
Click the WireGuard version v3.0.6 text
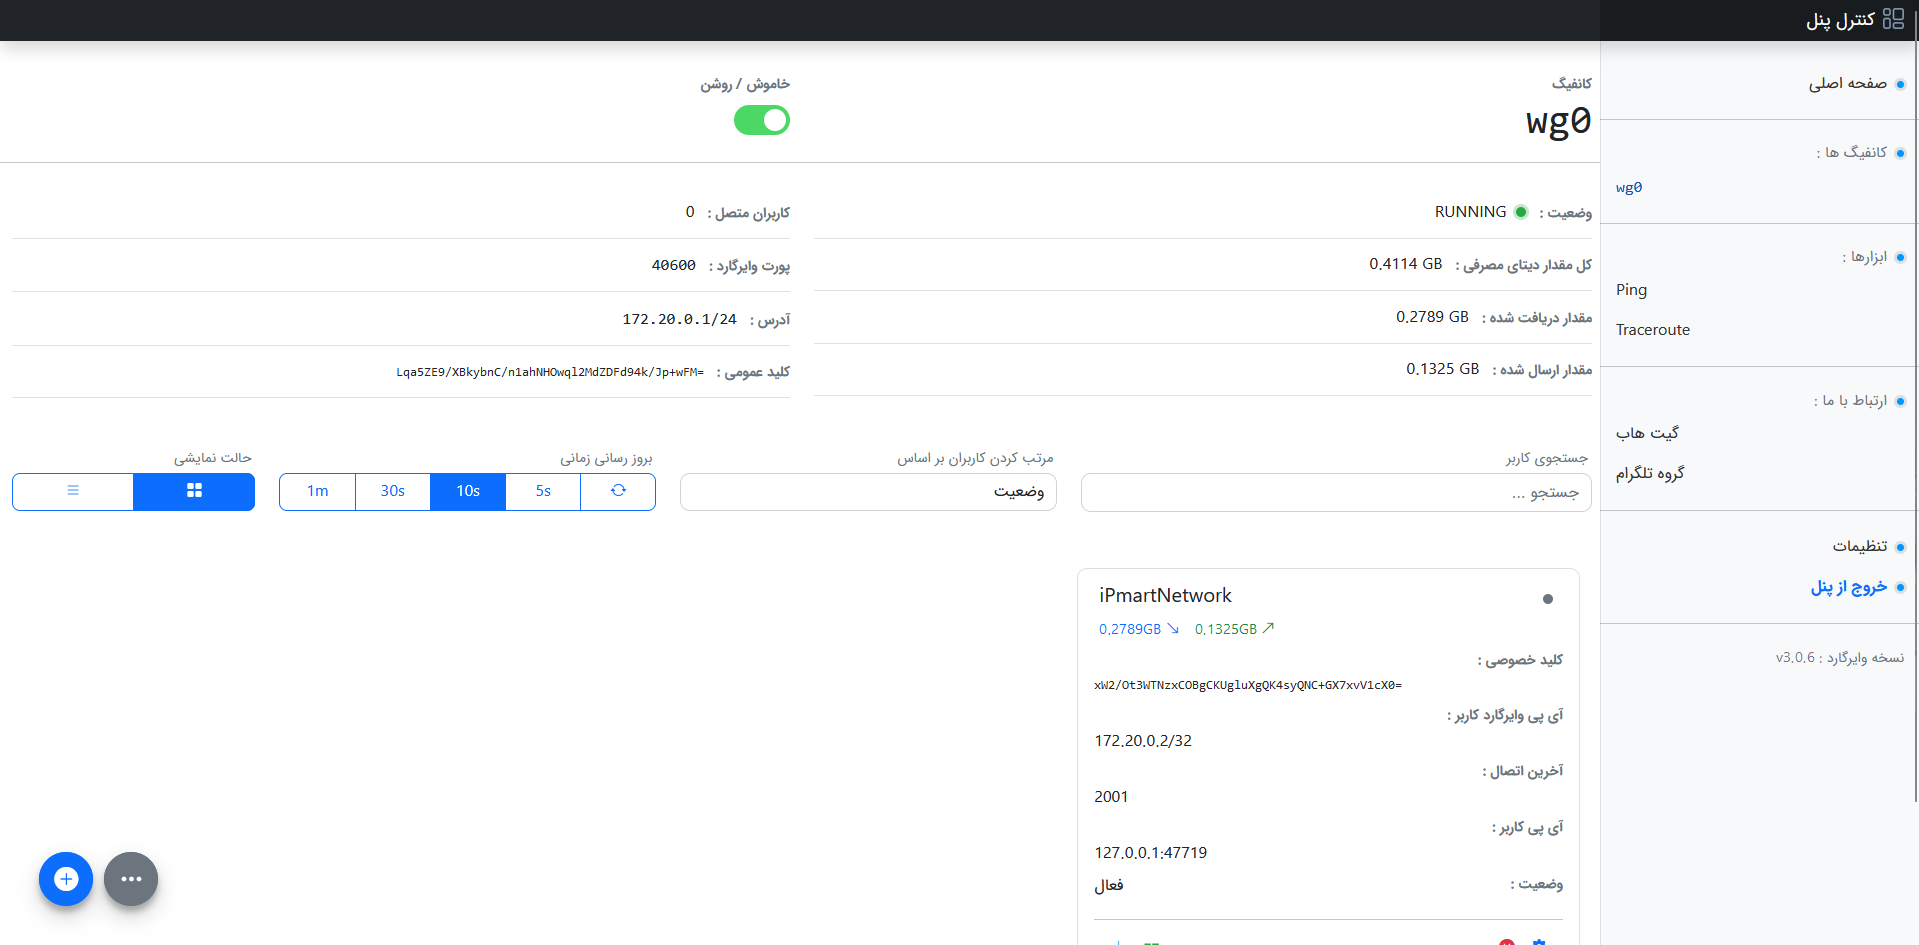coord(1795,658)
